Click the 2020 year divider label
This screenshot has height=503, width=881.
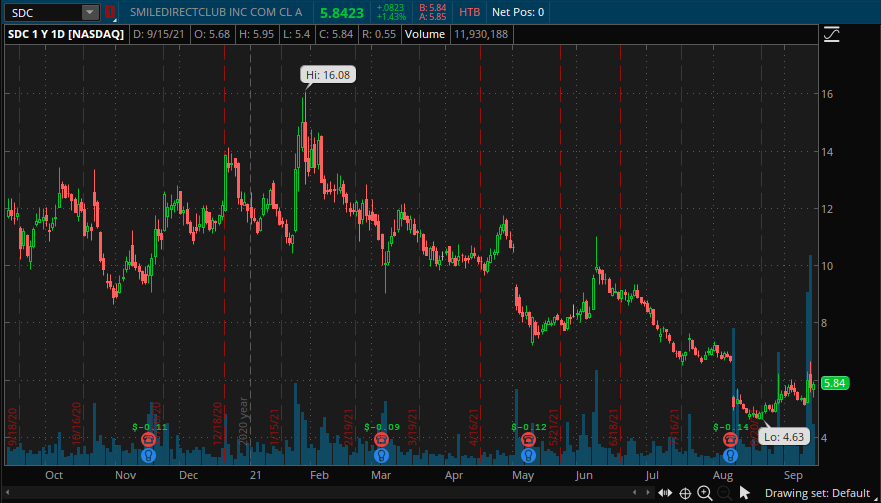click(x=243, y=424)
